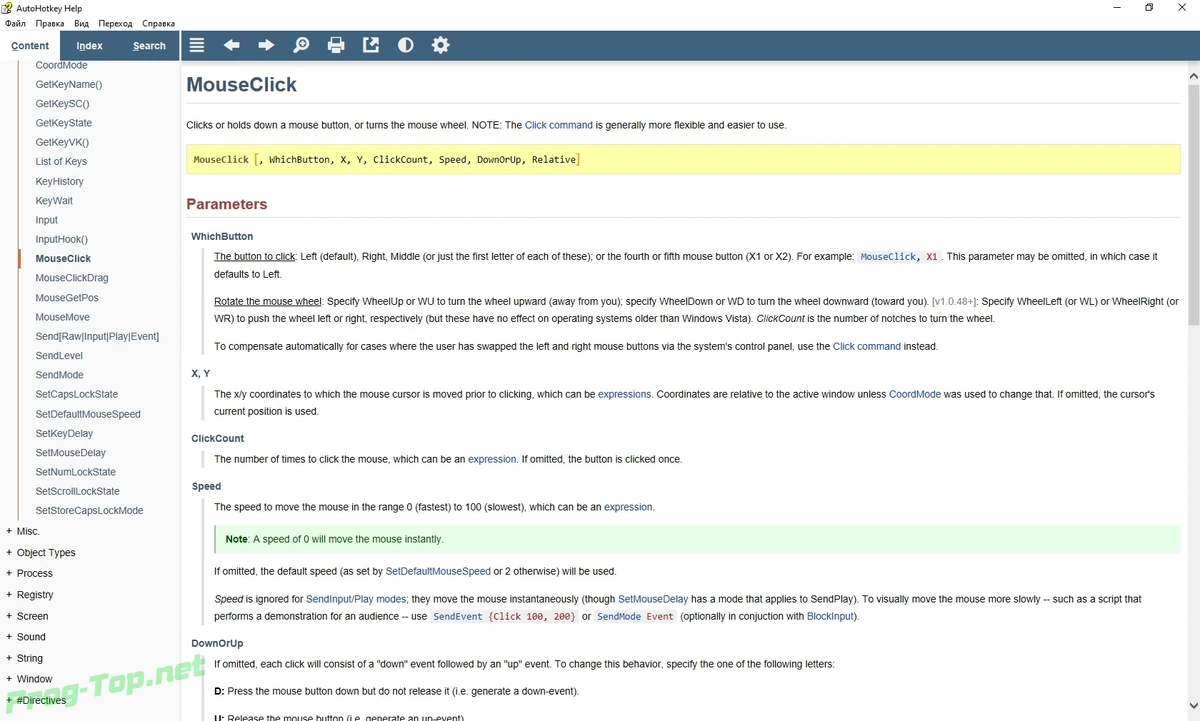Follow the Click command link in the intro
The width and height of the screenshot is (1200, 721).
(558, 125)
